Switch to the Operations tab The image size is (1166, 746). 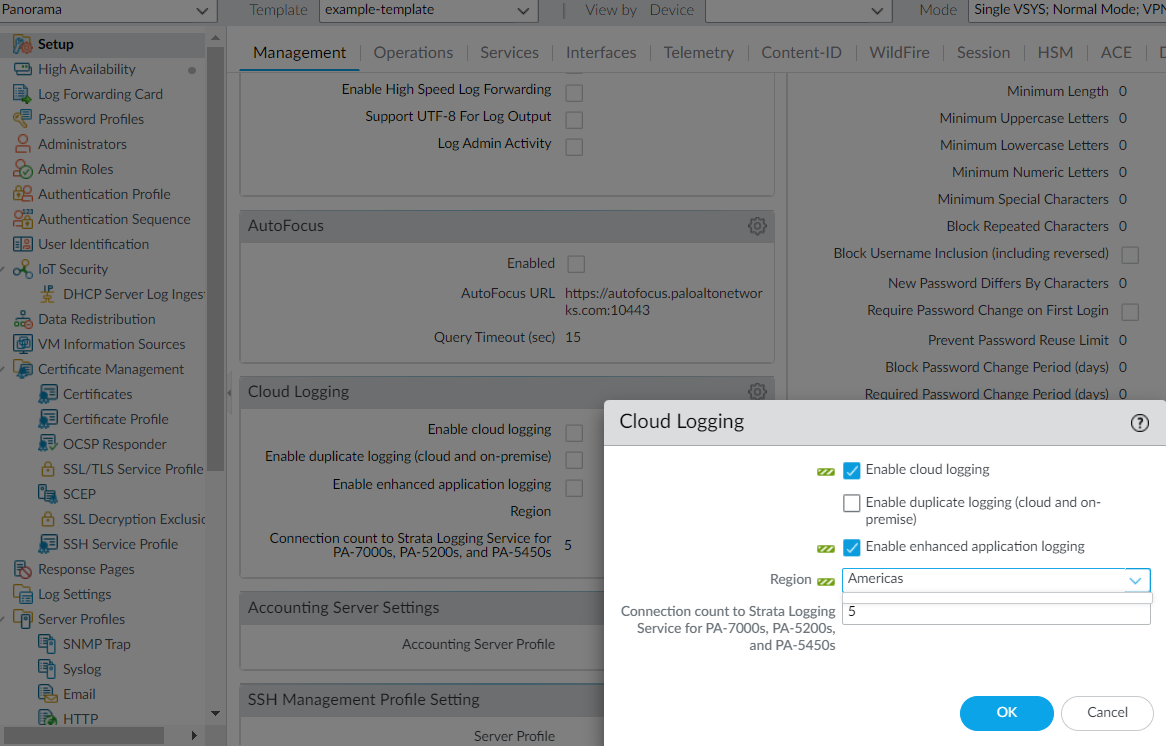coord(413,53)
